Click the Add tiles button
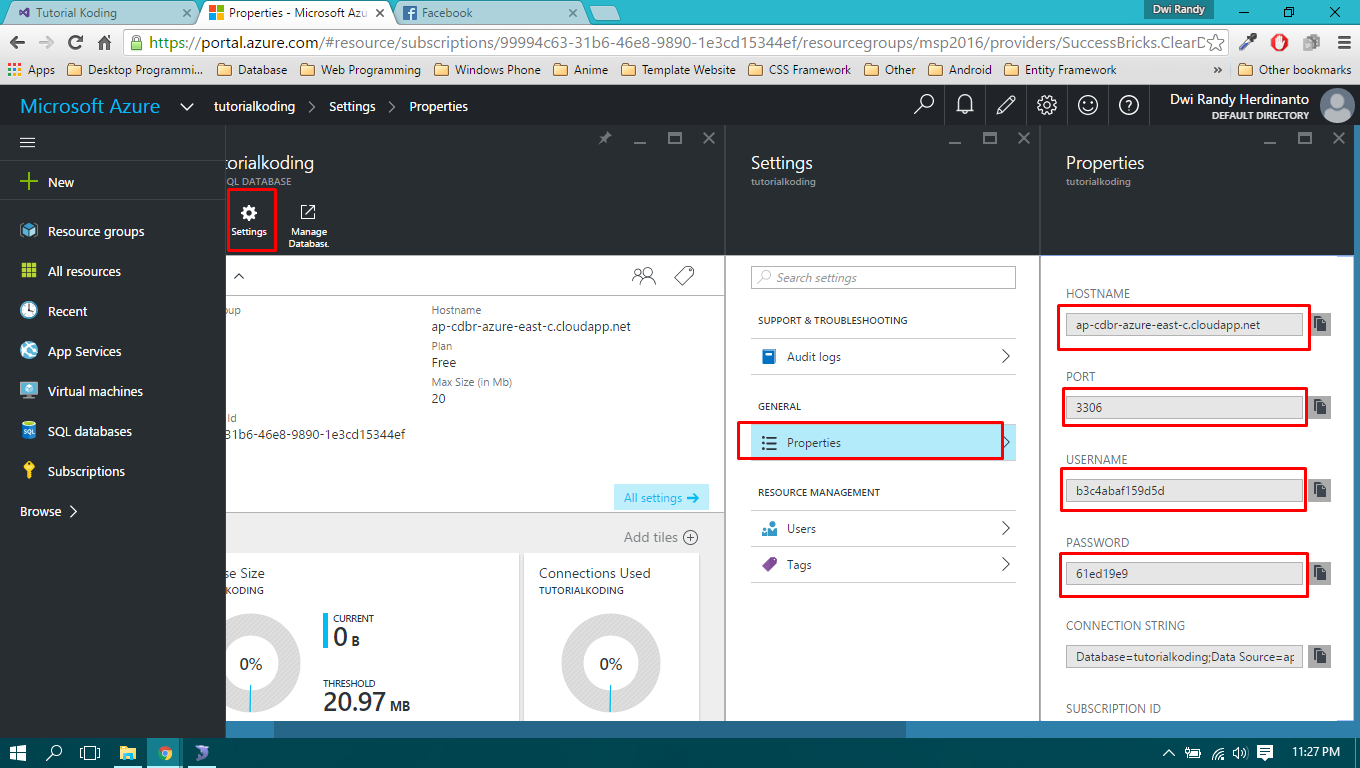The height and width of the screenshot is (768, 1360). [660, 537]
